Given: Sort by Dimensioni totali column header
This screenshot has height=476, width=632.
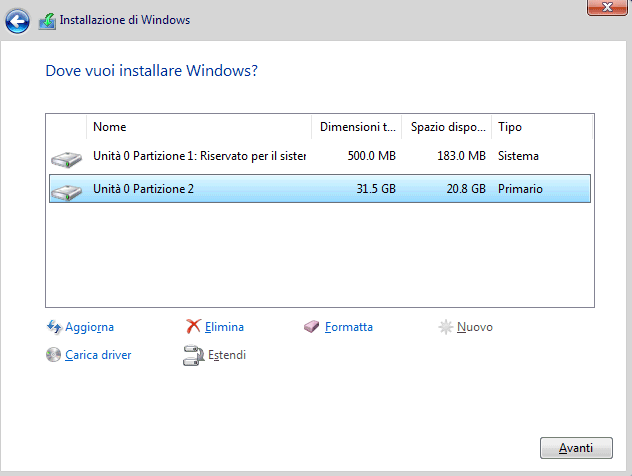Looking at the screenshot, I should coord(357,127).
